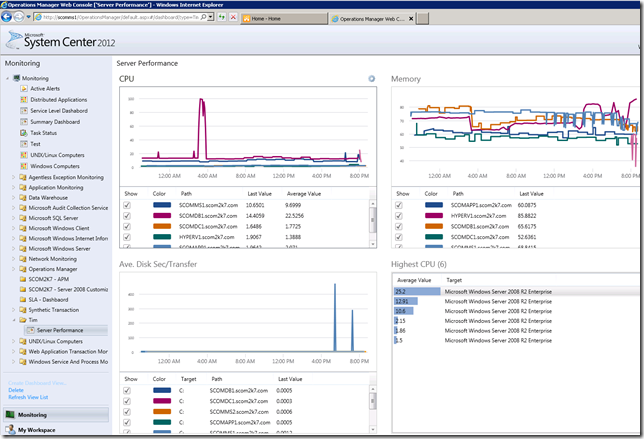Click the My Workspace pane icon

coord(10,430)
